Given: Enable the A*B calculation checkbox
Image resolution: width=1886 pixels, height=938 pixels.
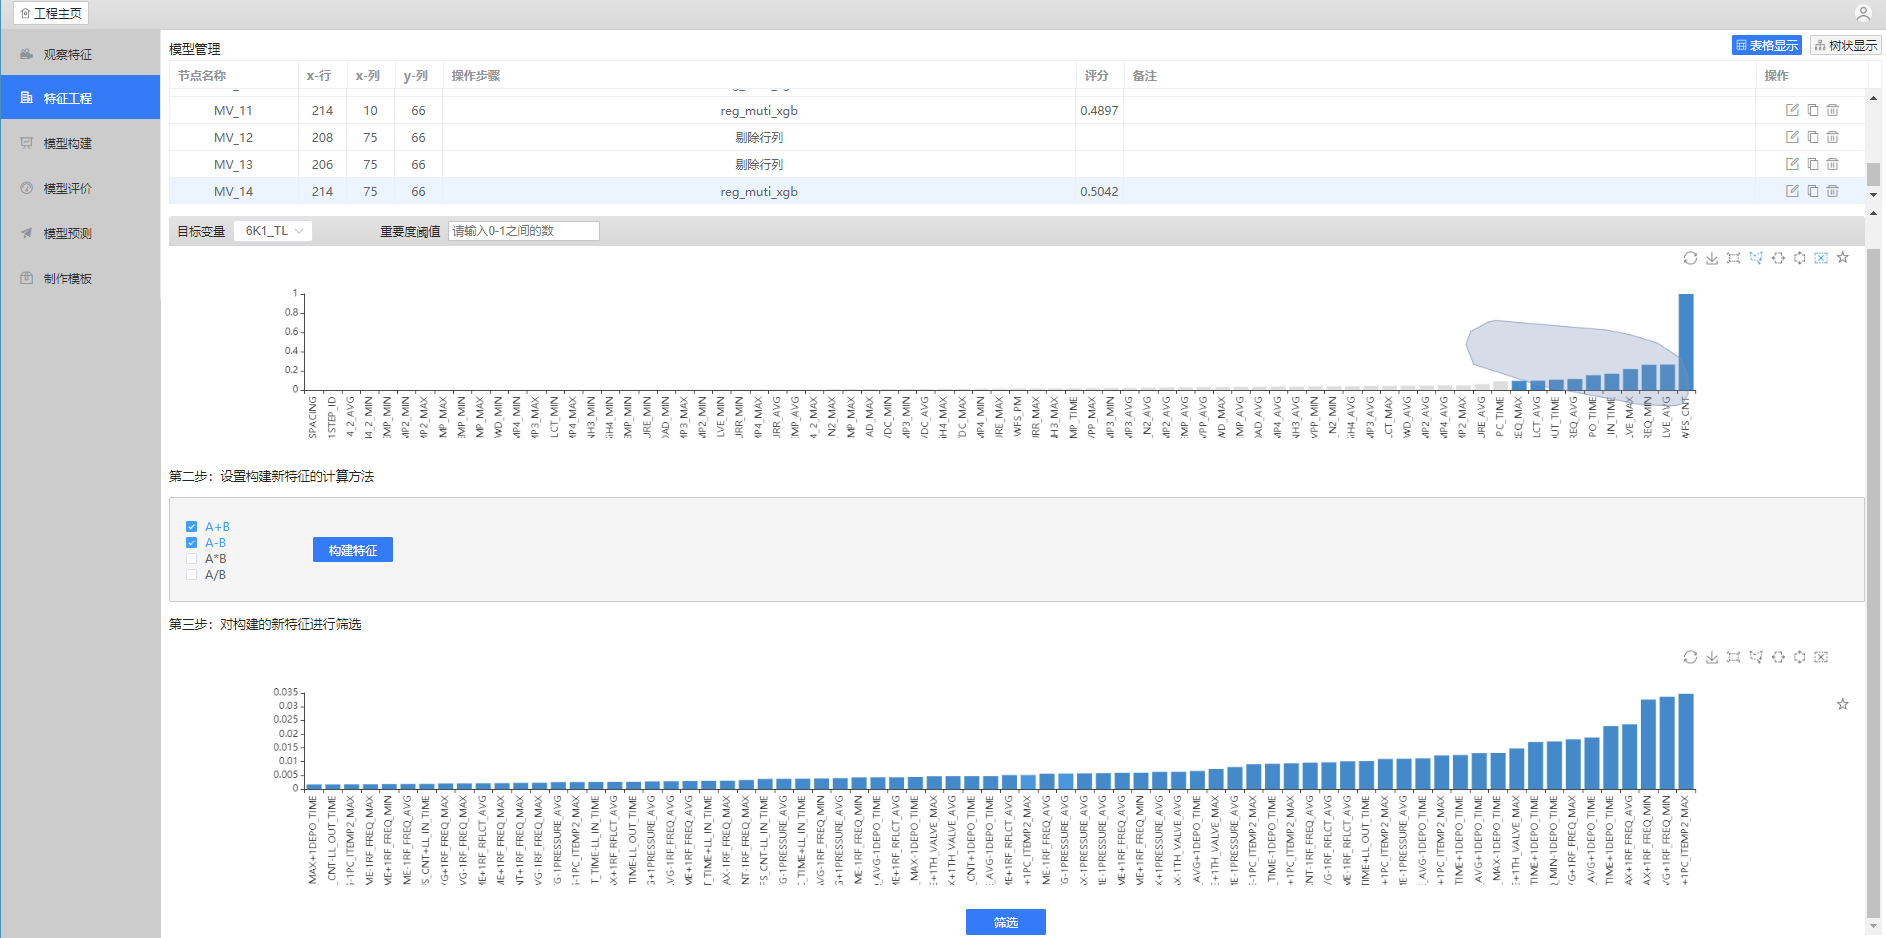Looking at the screenshot, I should [191, 559].
